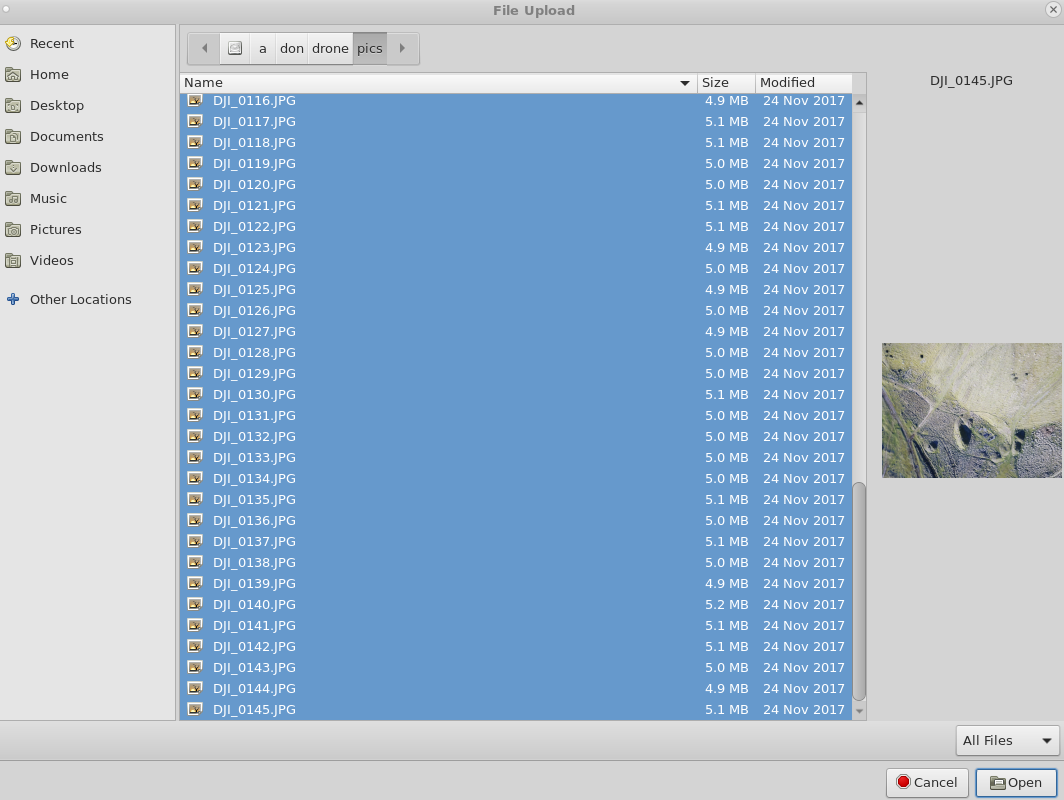Click the Name column dropdown arrow

(685, 84)
